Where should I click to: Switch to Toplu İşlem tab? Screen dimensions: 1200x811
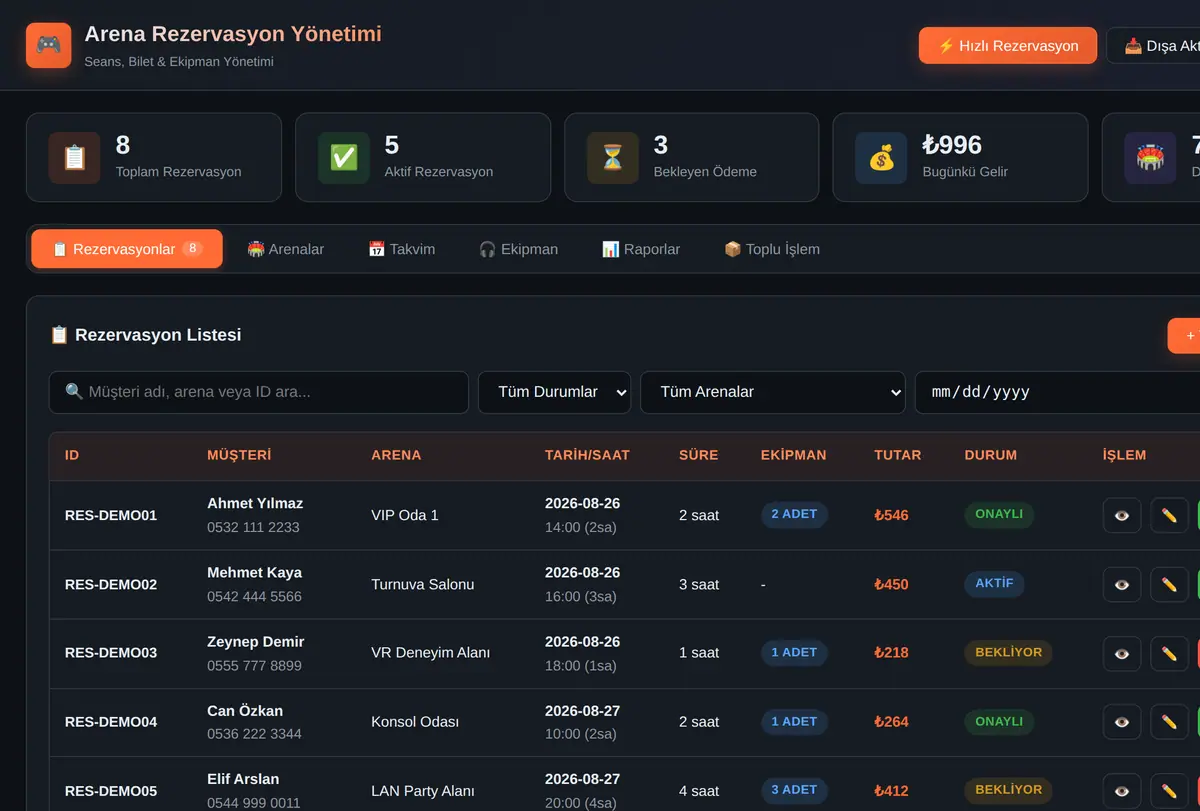tap(772, 249)
